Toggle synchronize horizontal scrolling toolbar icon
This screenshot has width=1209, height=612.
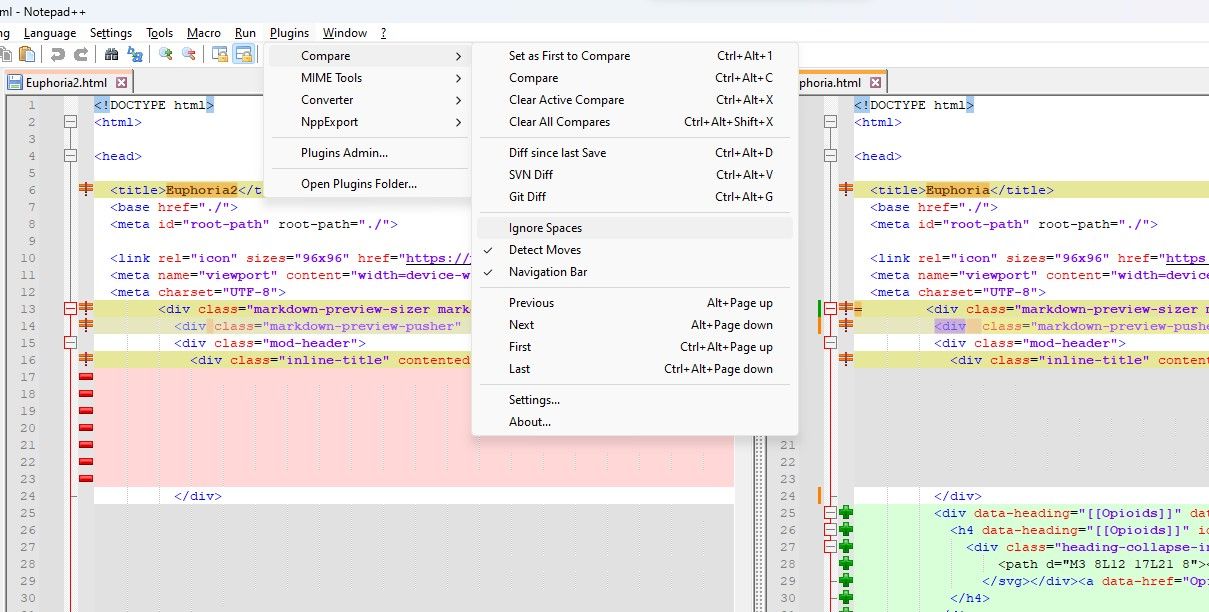243,55
